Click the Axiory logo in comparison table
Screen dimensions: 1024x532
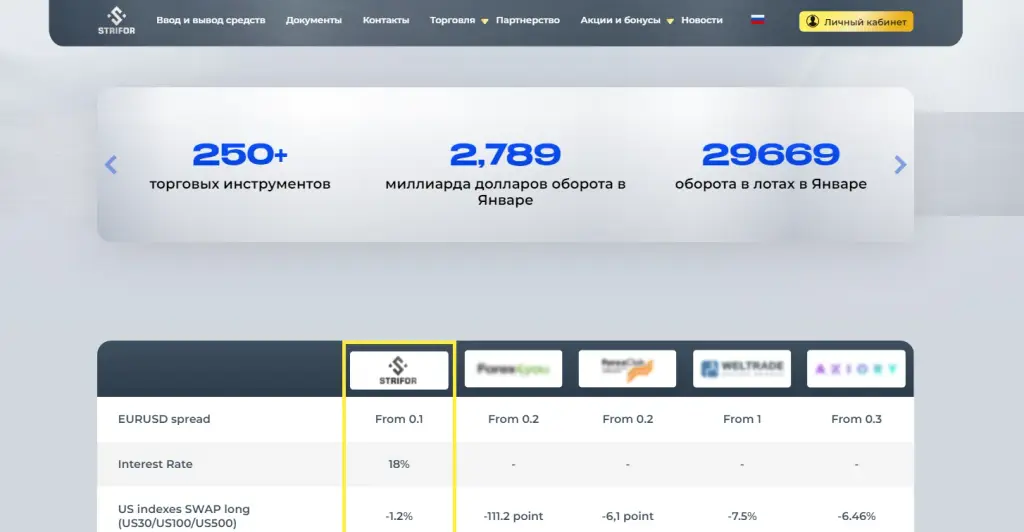[856, 369]
